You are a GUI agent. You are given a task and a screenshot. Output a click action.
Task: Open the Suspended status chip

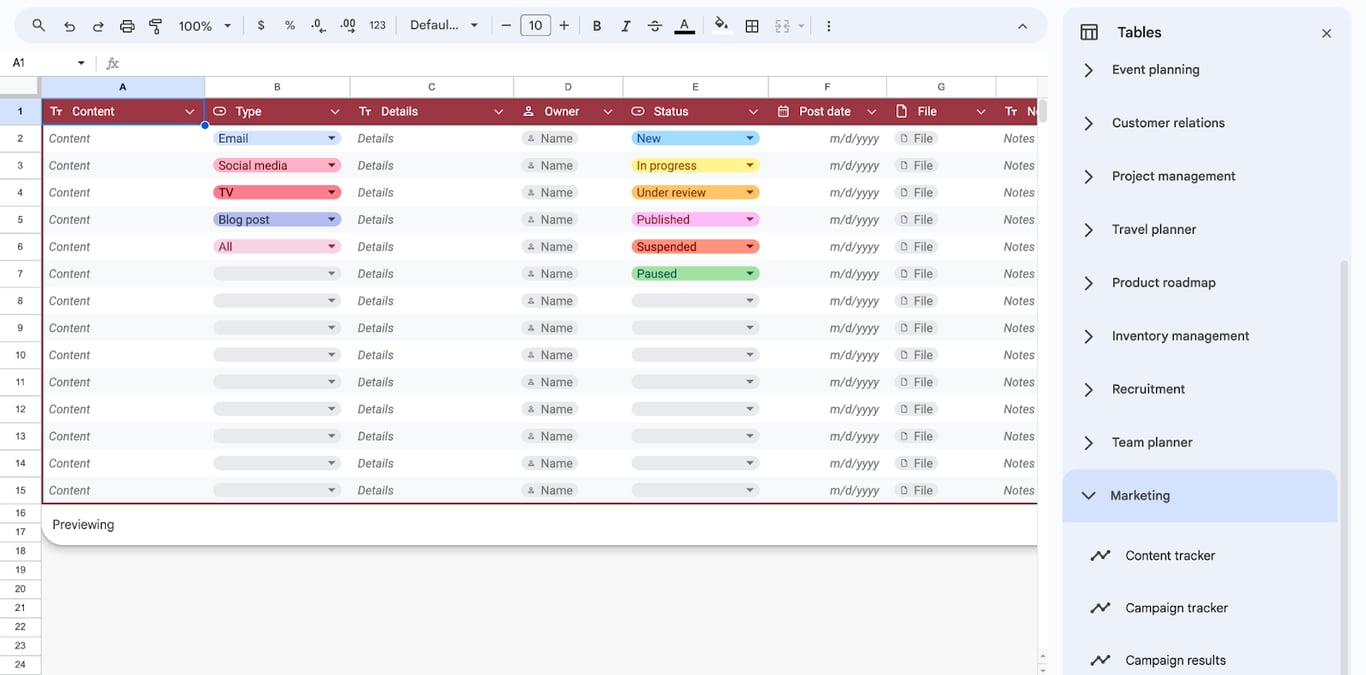(x=695, y=247)
